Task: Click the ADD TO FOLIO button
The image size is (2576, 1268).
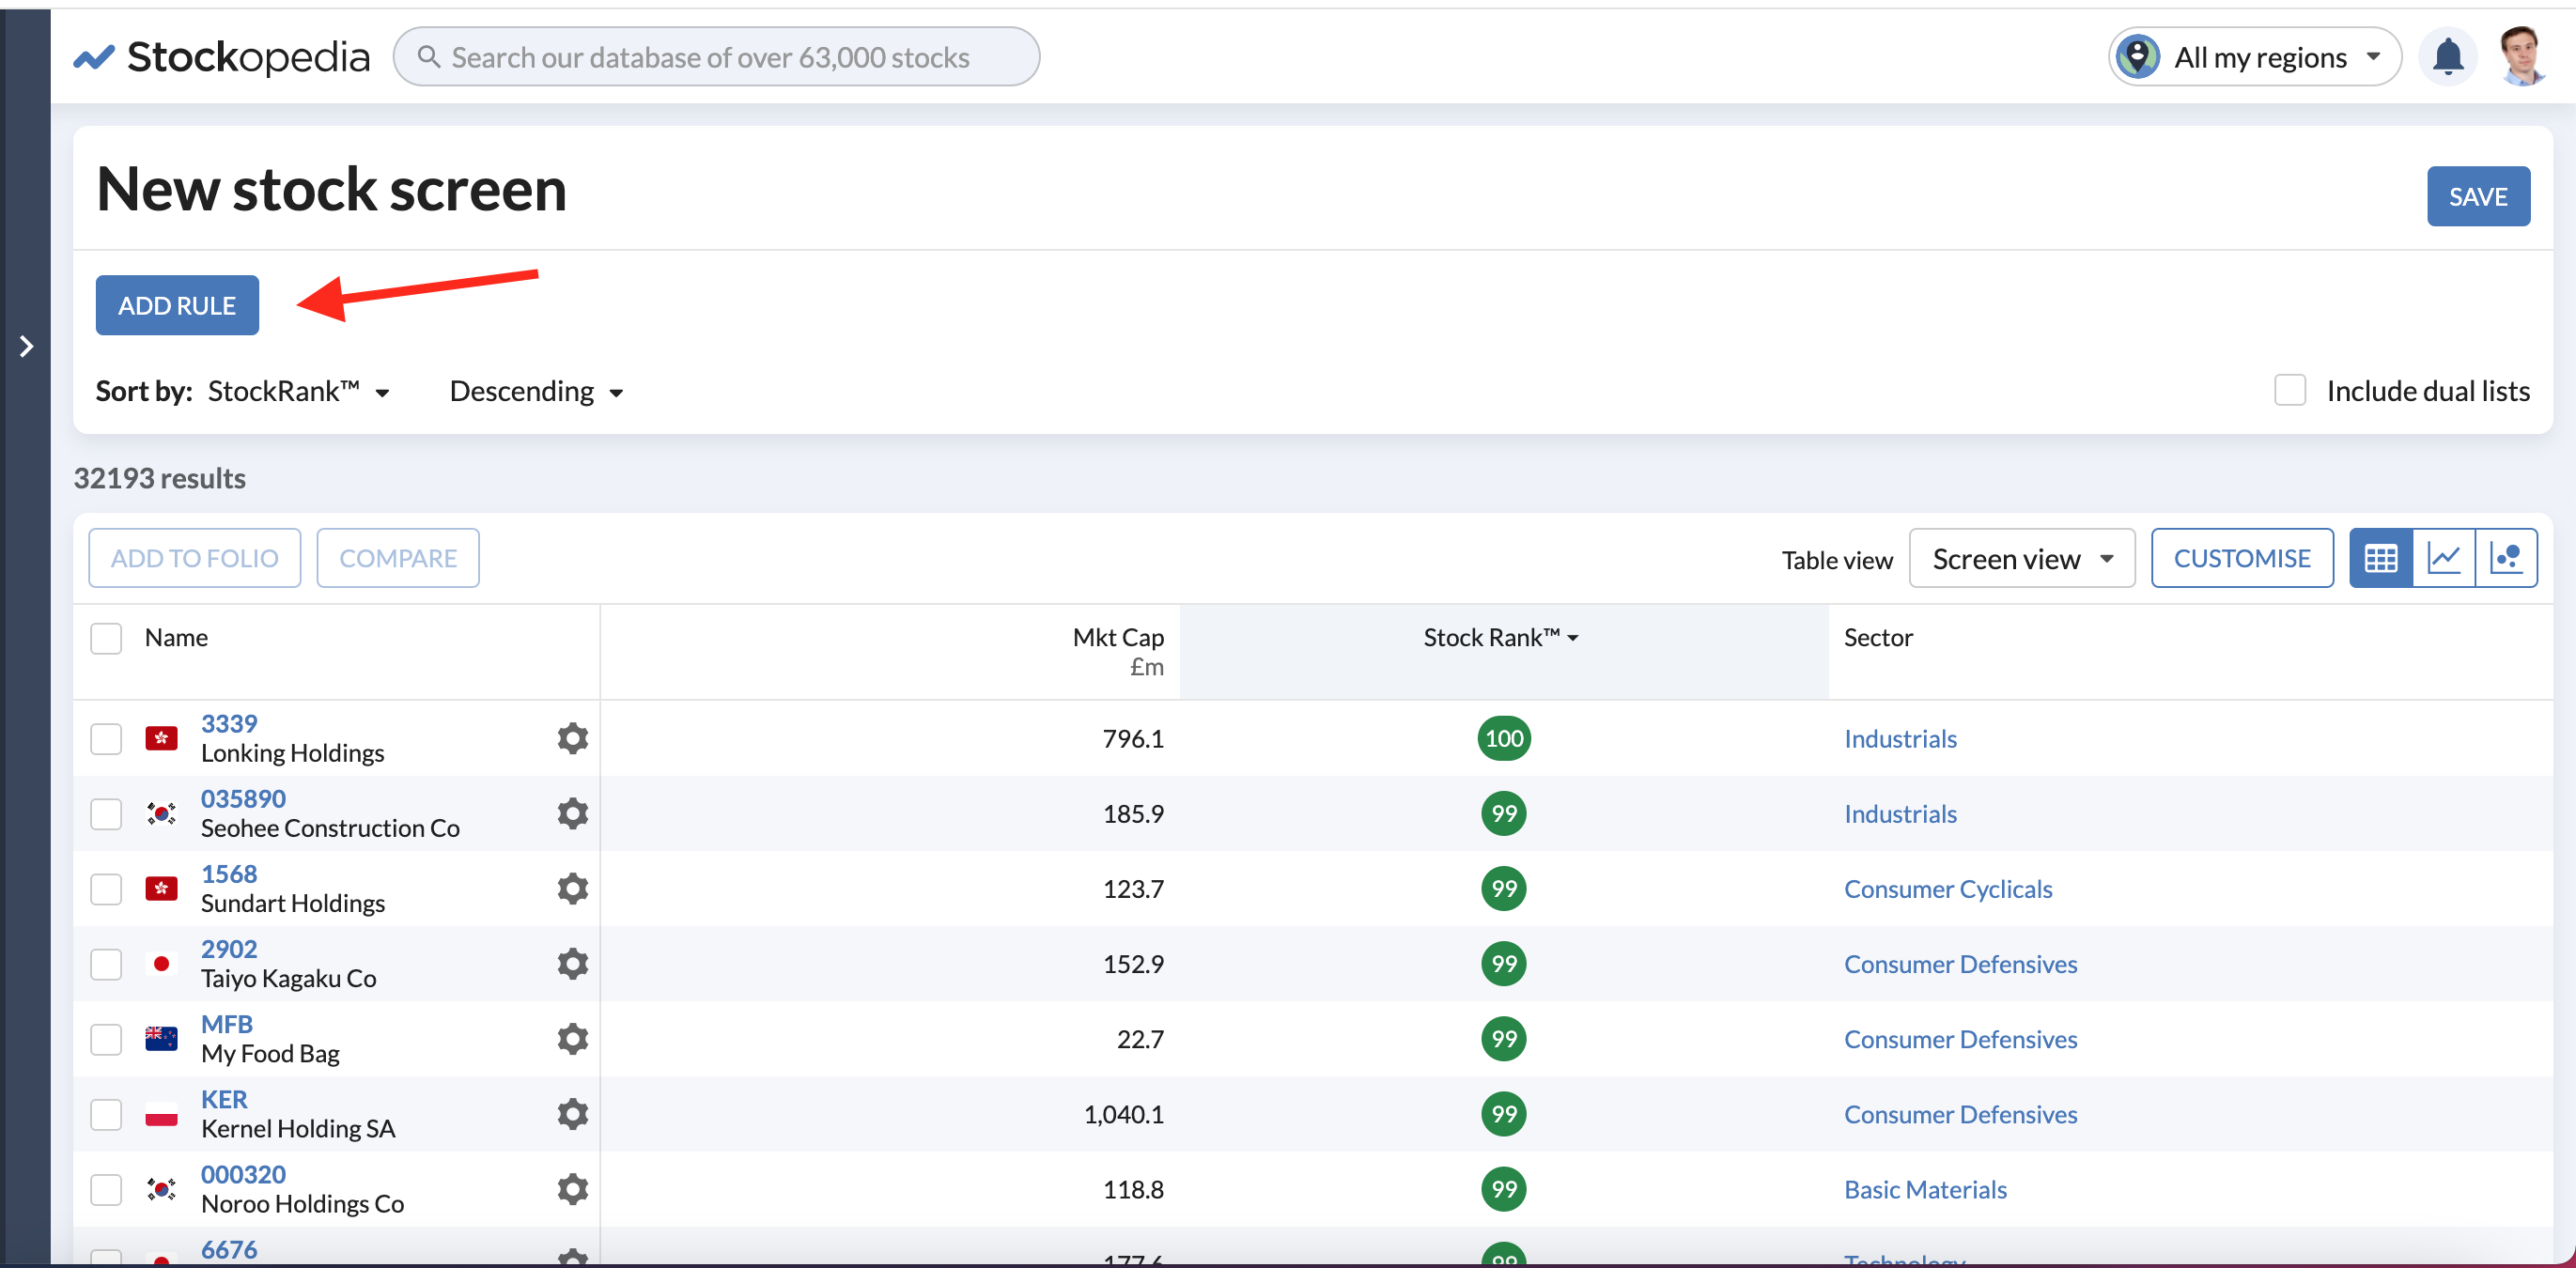Action: (194, 558)
